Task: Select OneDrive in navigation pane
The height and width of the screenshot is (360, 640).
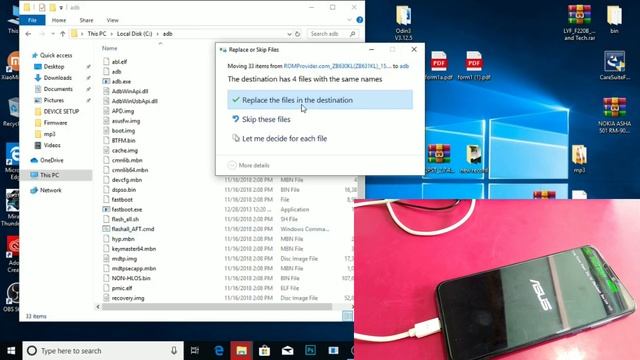Action: point(51,160)
